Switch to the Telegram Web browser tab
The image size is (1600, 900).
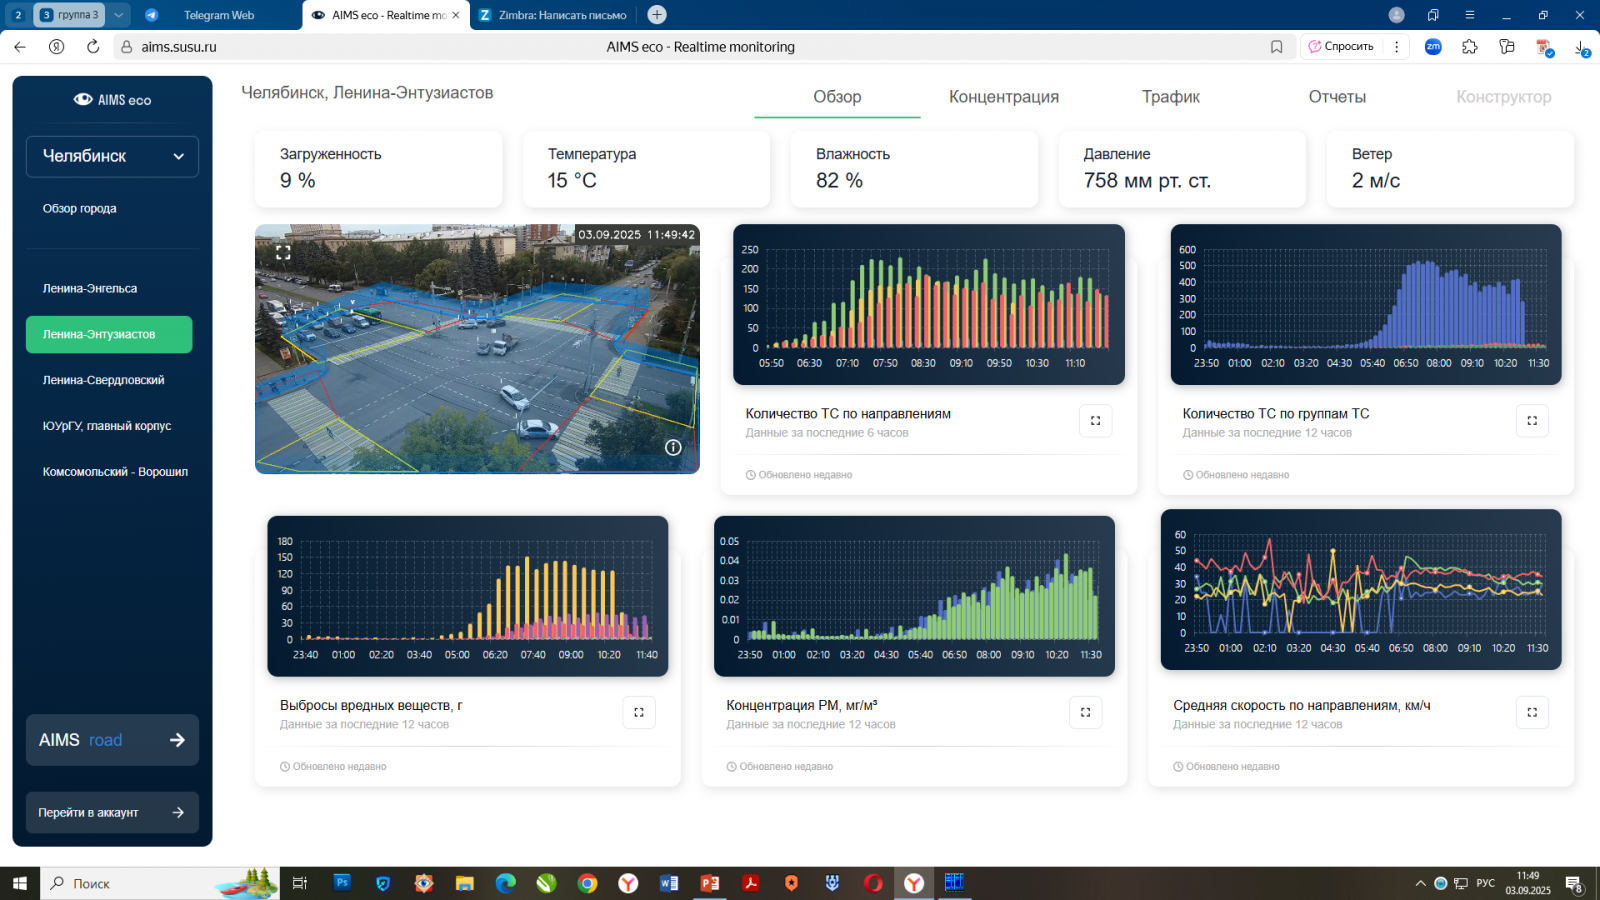tap(218, 15)
